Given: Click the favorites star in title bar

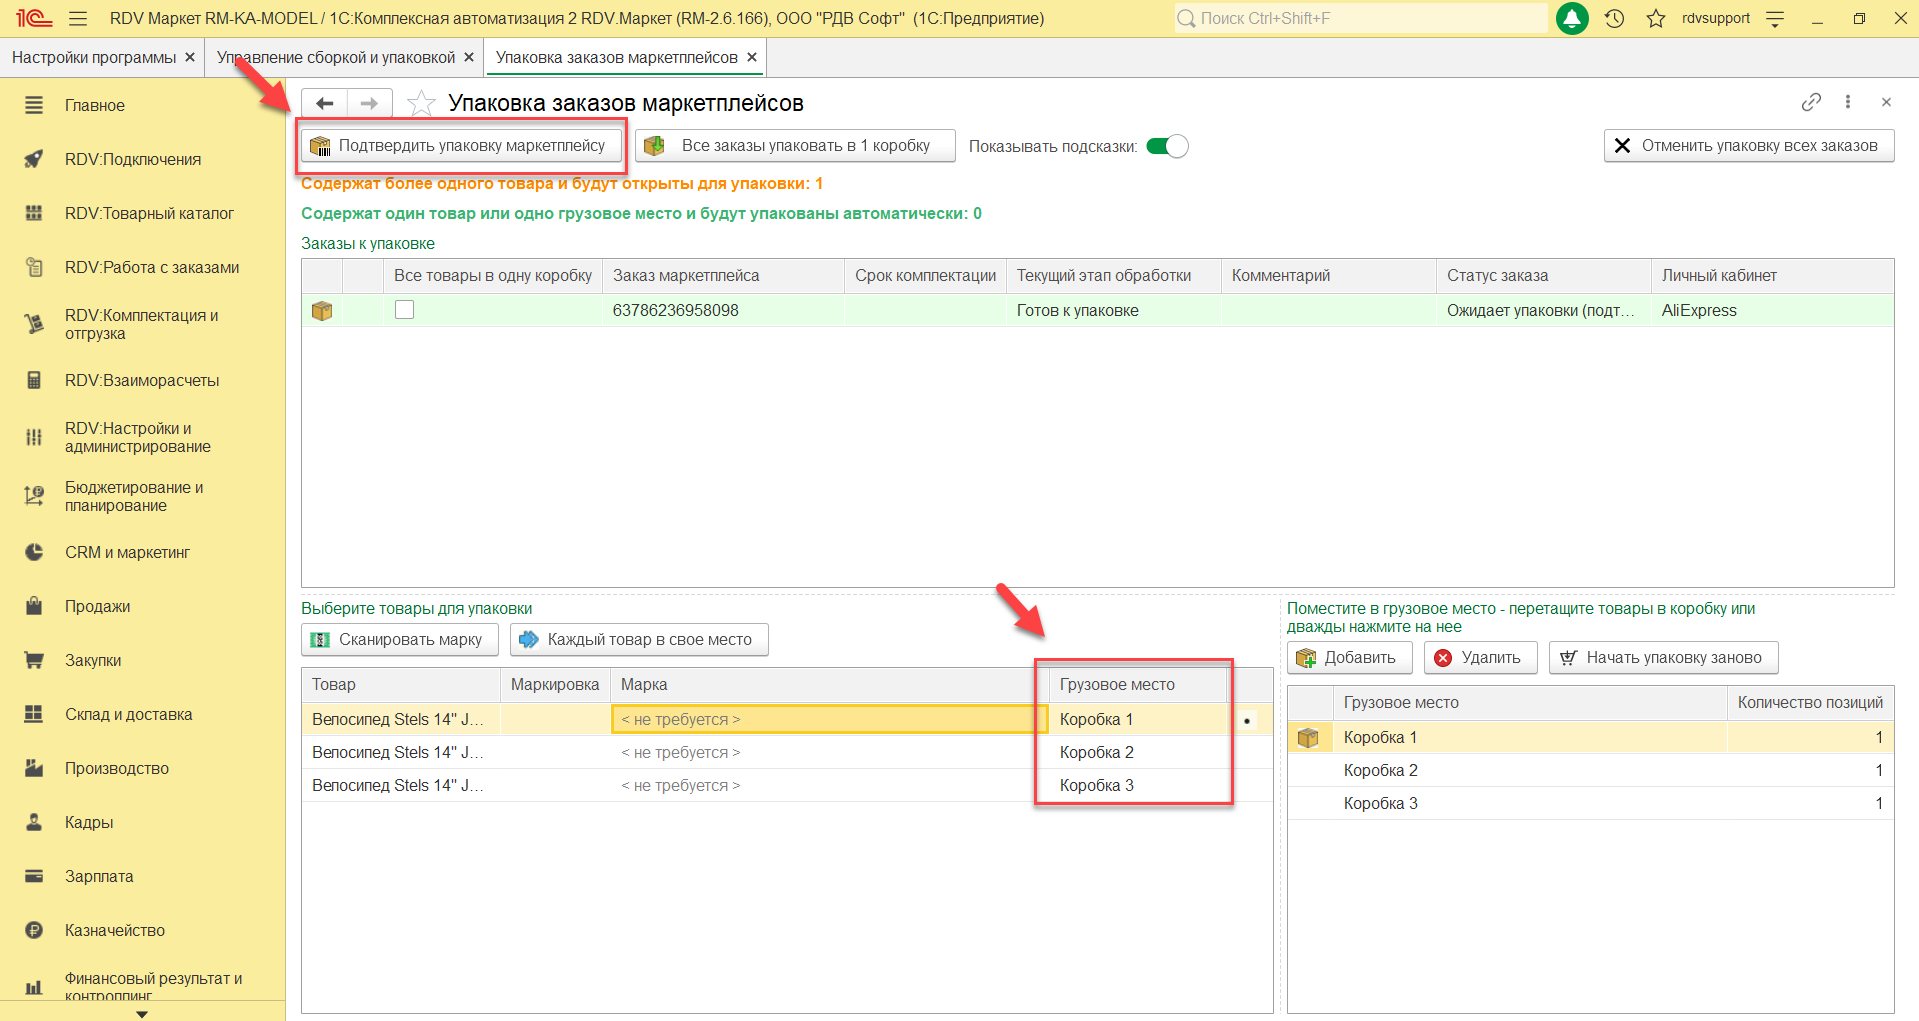Looking at the screenshot, I should tap(1656, 19).
